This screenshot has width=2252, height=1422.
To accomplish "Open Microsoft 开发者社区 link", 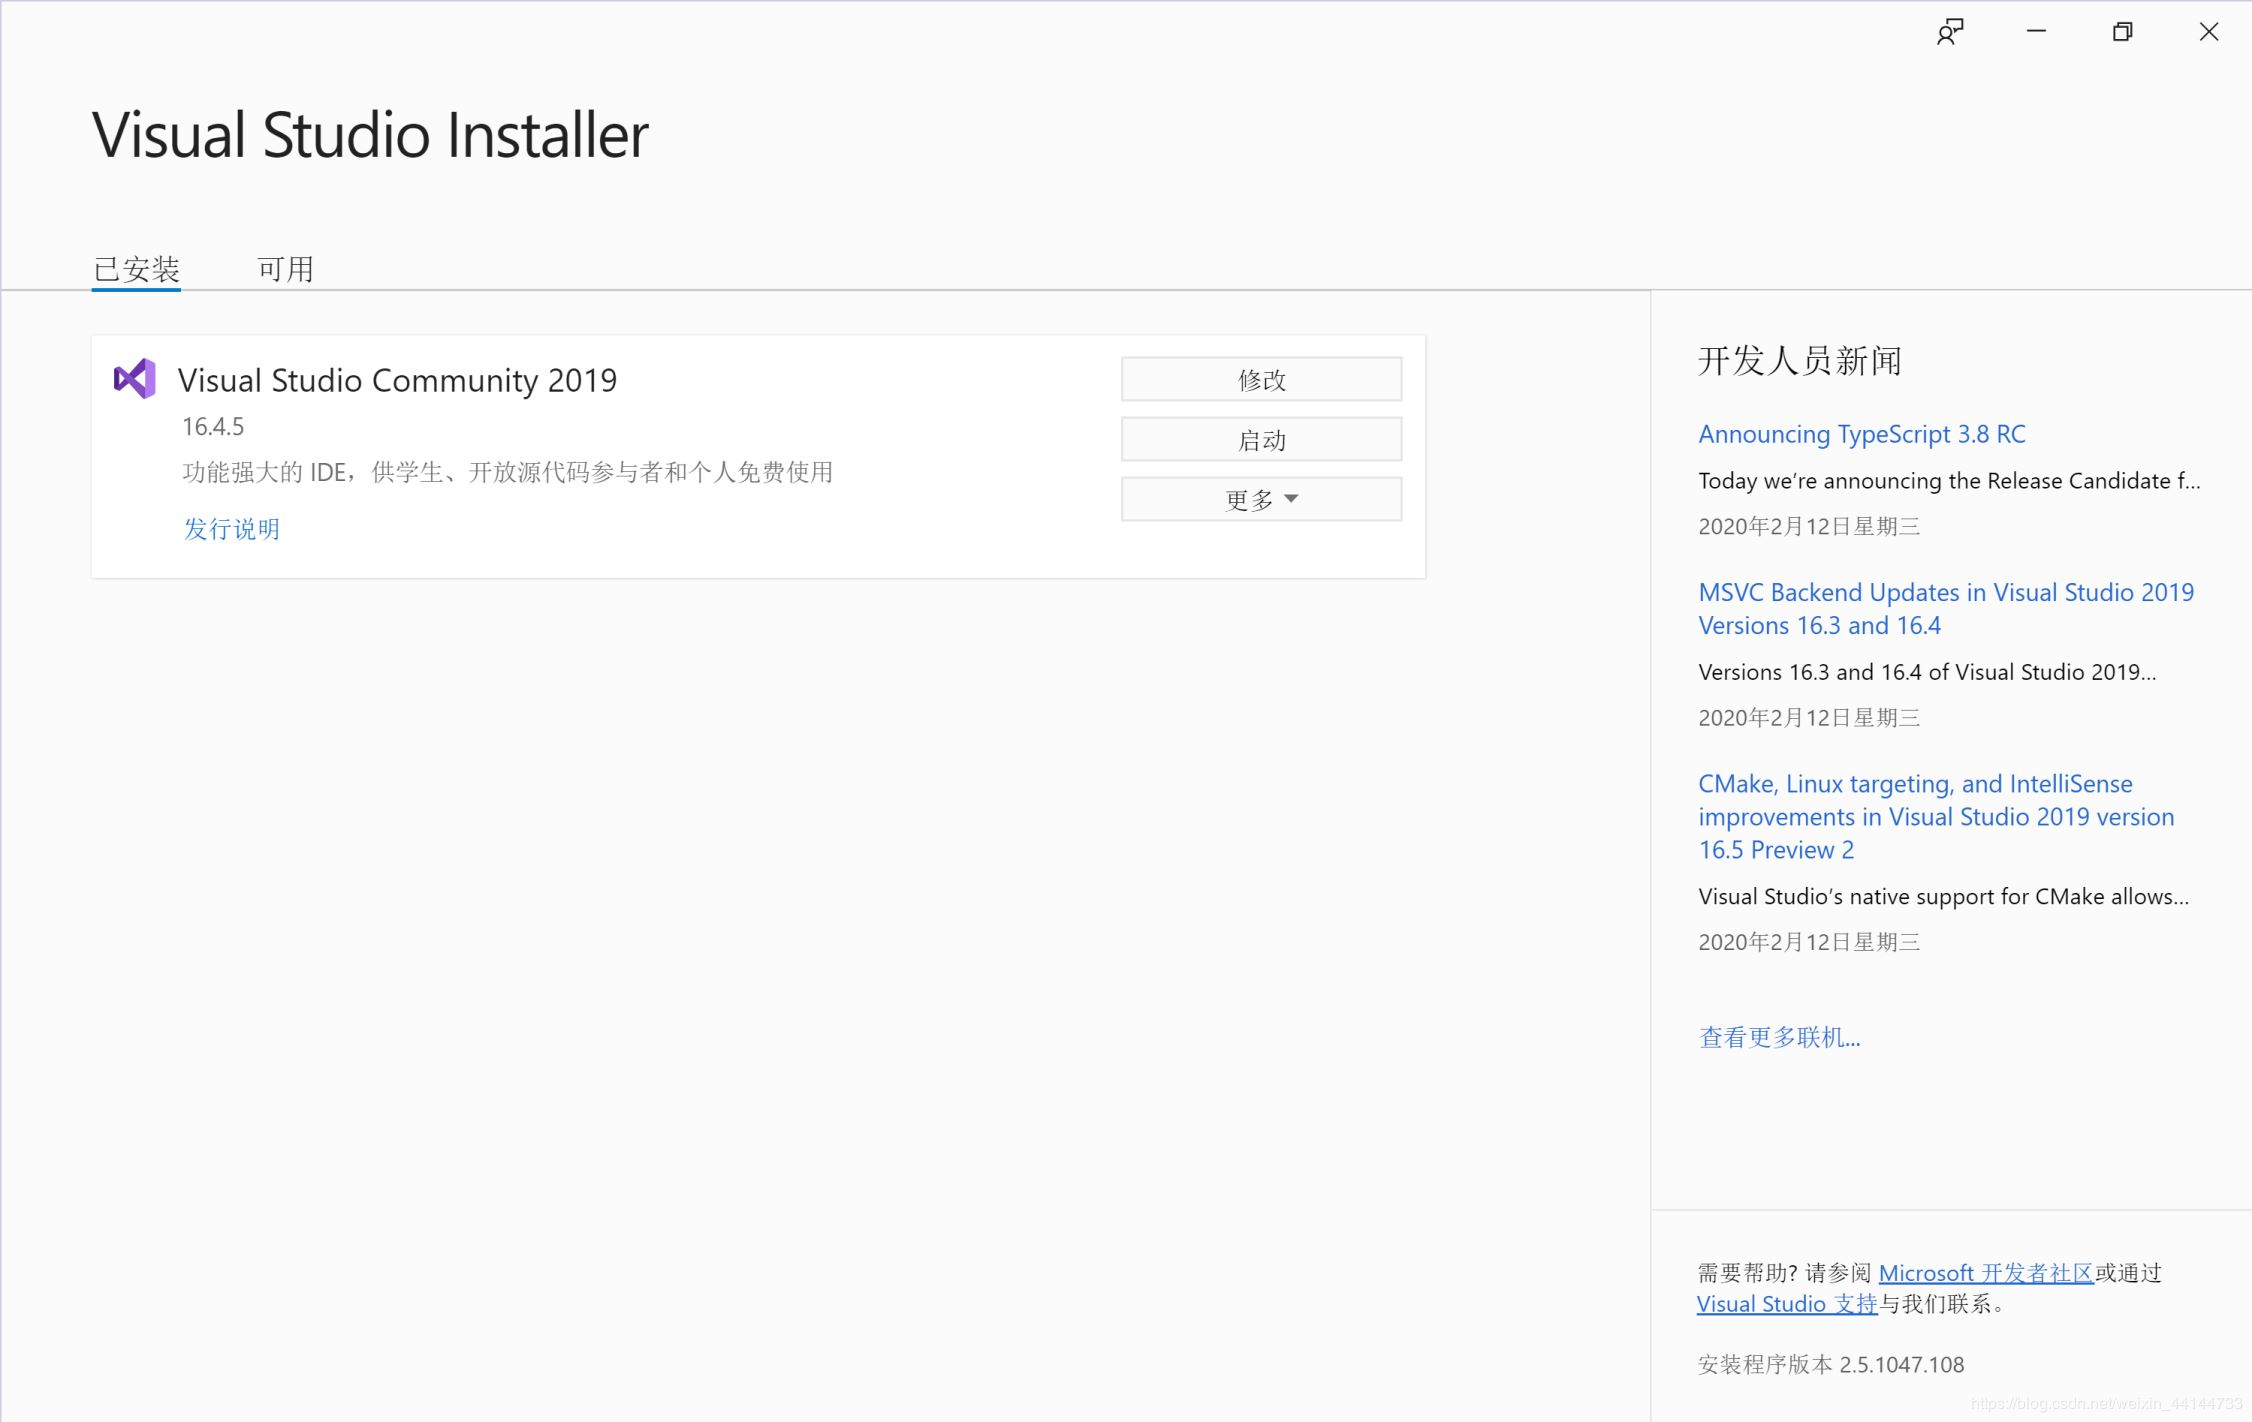I will click(1985, 1273).
